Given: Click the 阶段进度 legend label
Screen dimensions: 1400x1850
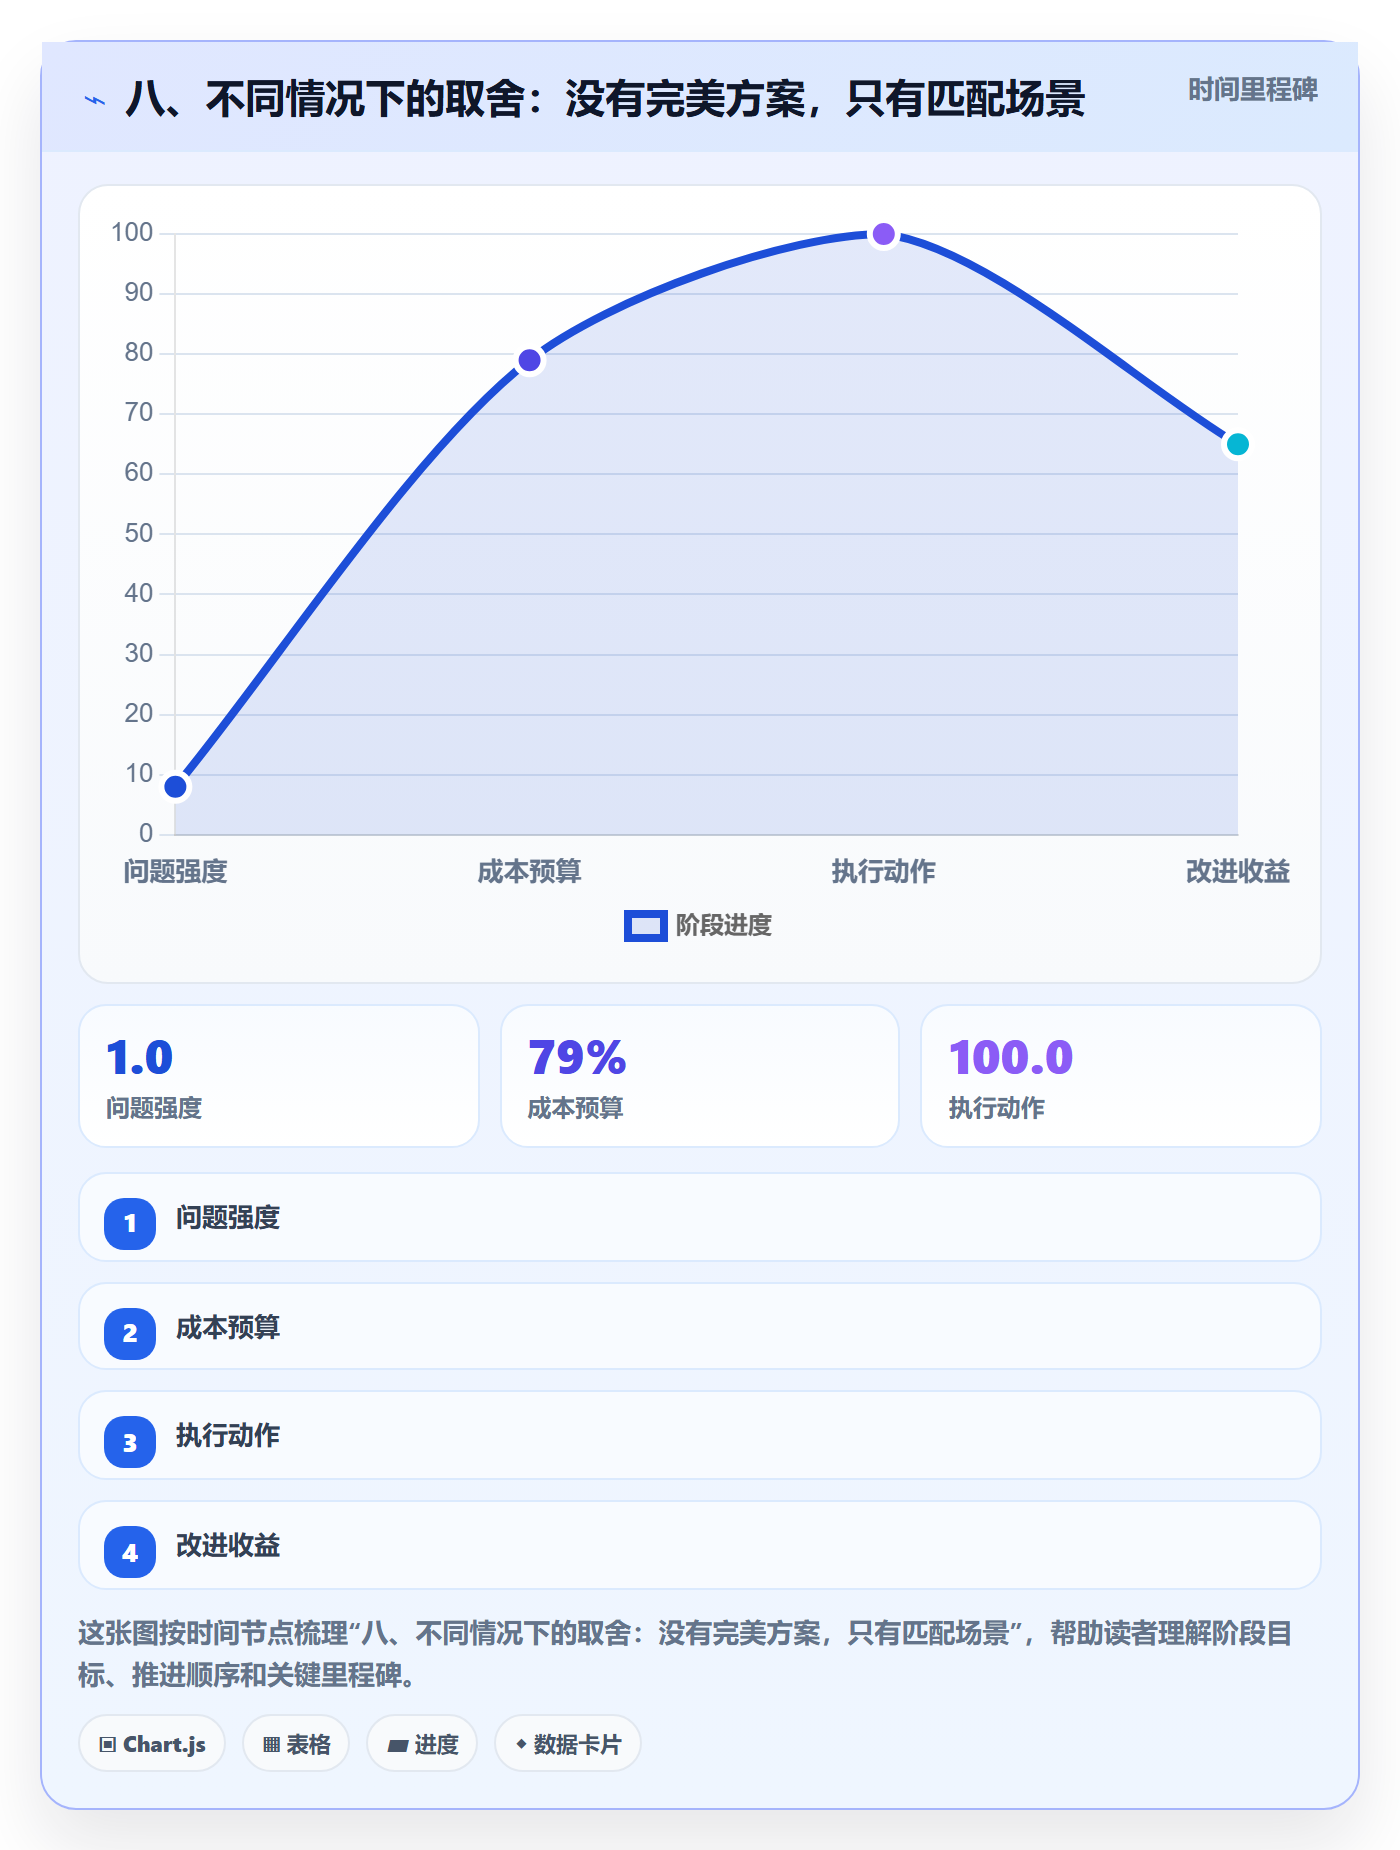Looking at the screenshot, I should point(724,926).
